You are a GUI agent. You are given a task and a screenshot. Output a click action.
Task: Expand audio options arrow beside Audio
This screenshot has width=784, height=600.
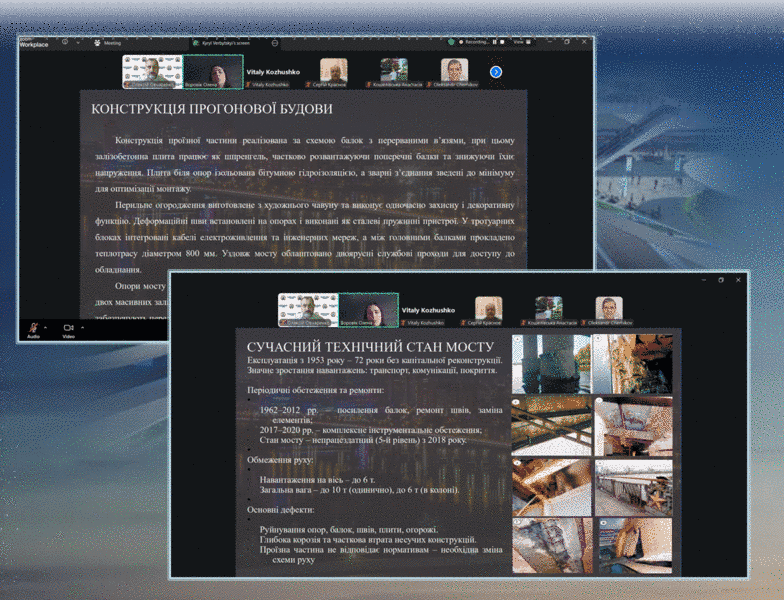pos(46,326)
